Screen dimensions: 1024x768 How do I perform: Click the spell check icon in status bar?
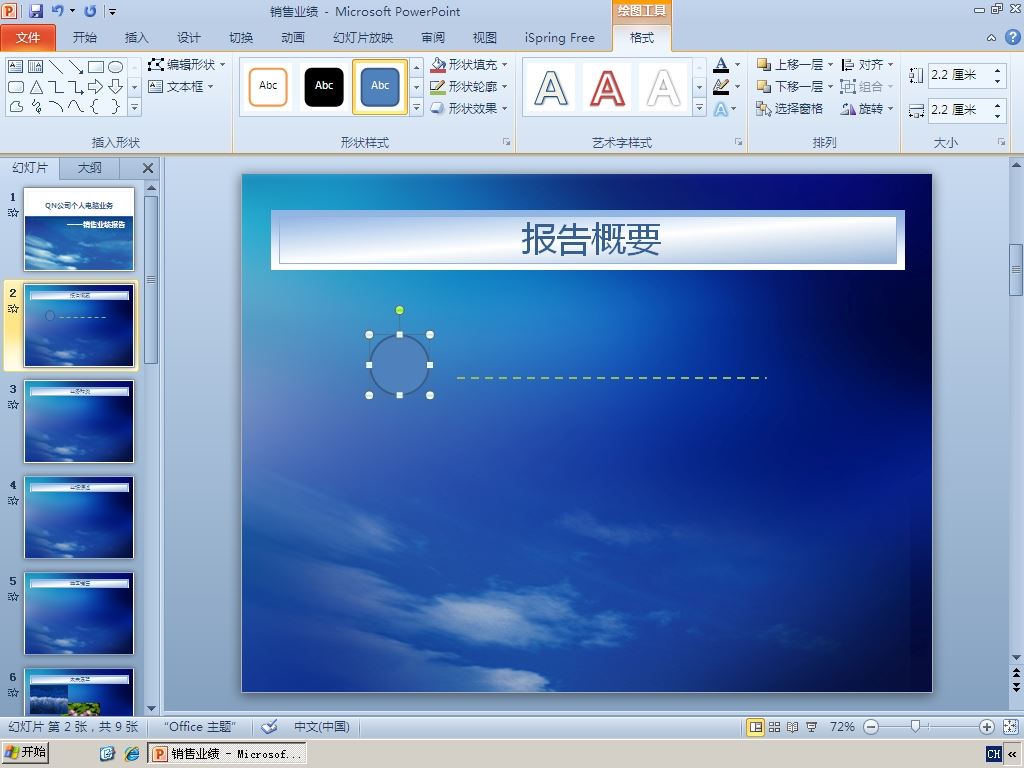(x=269, y=726)
